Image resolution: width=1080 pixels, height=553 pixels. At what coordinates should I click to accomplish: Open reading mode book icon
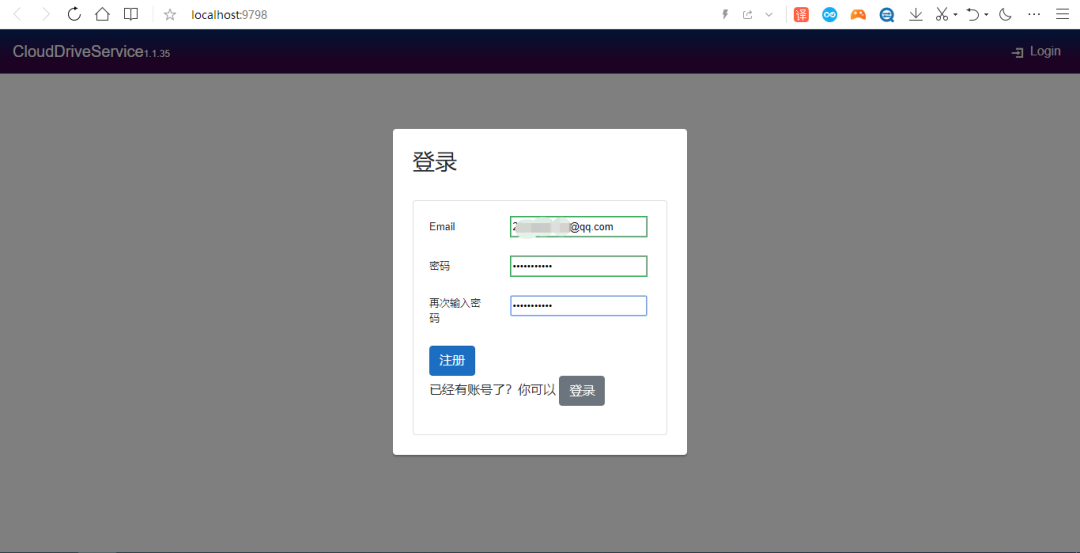pyautogui.click(x=131, y=15)
